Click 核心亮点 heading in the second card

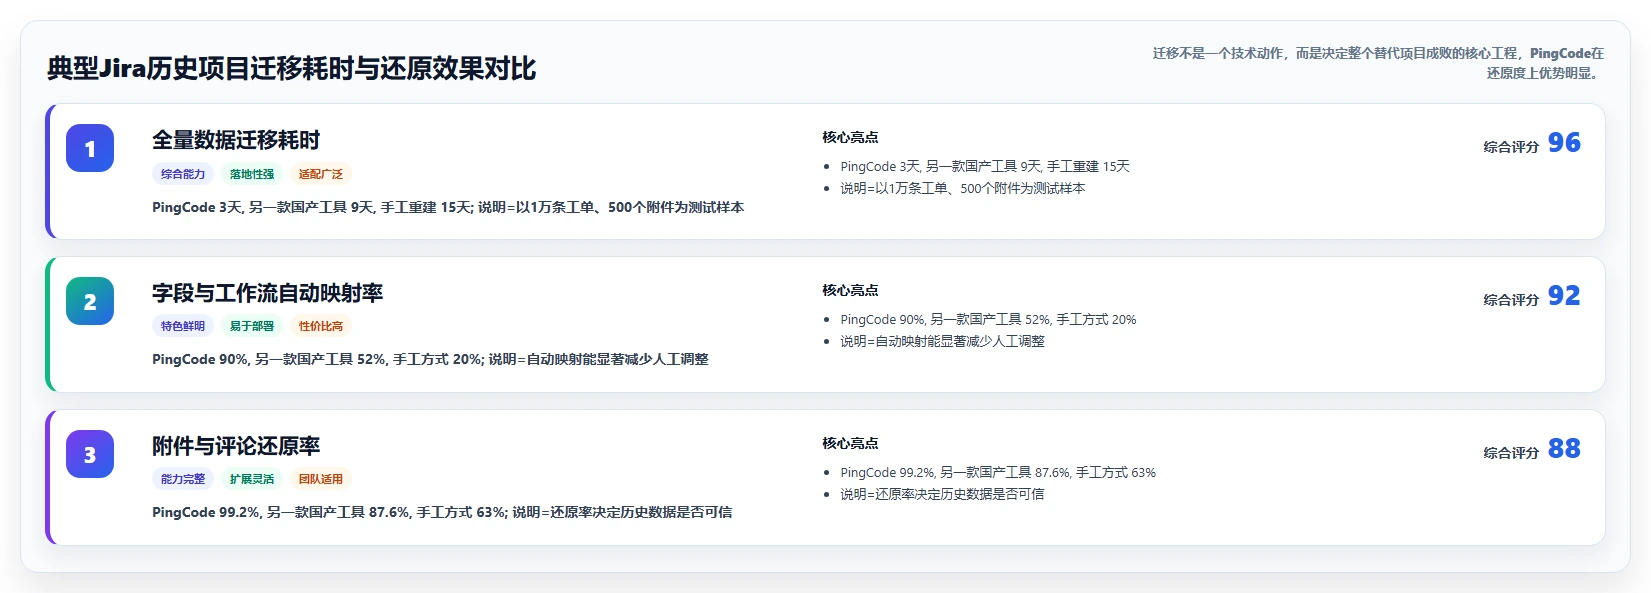[x=850, y=290]
